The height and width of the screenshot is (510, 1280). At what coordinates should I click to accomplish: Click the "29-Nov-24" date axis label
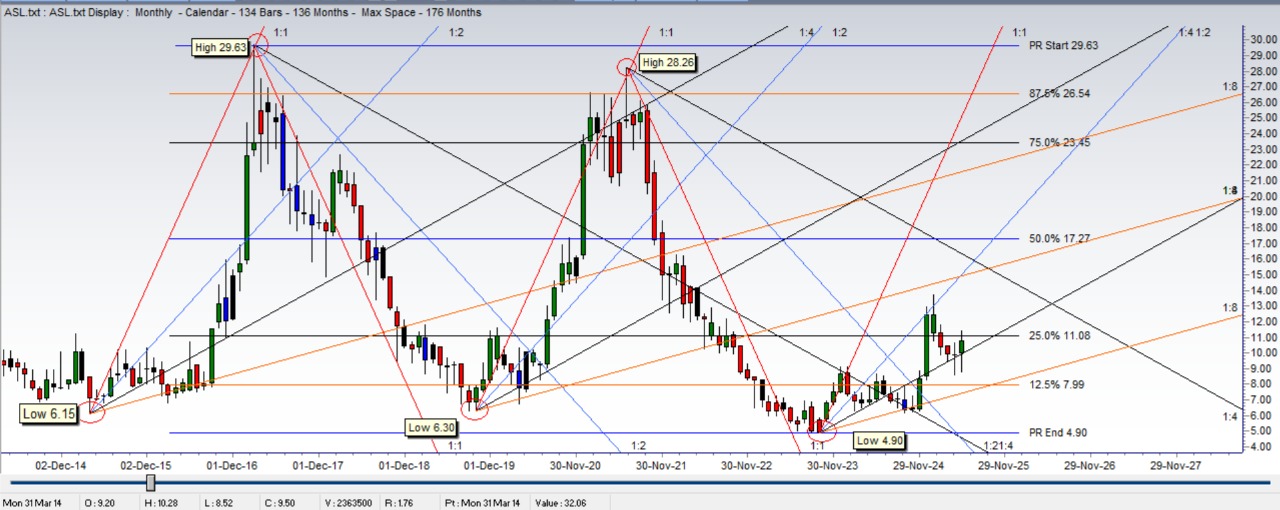click(917, 465)
